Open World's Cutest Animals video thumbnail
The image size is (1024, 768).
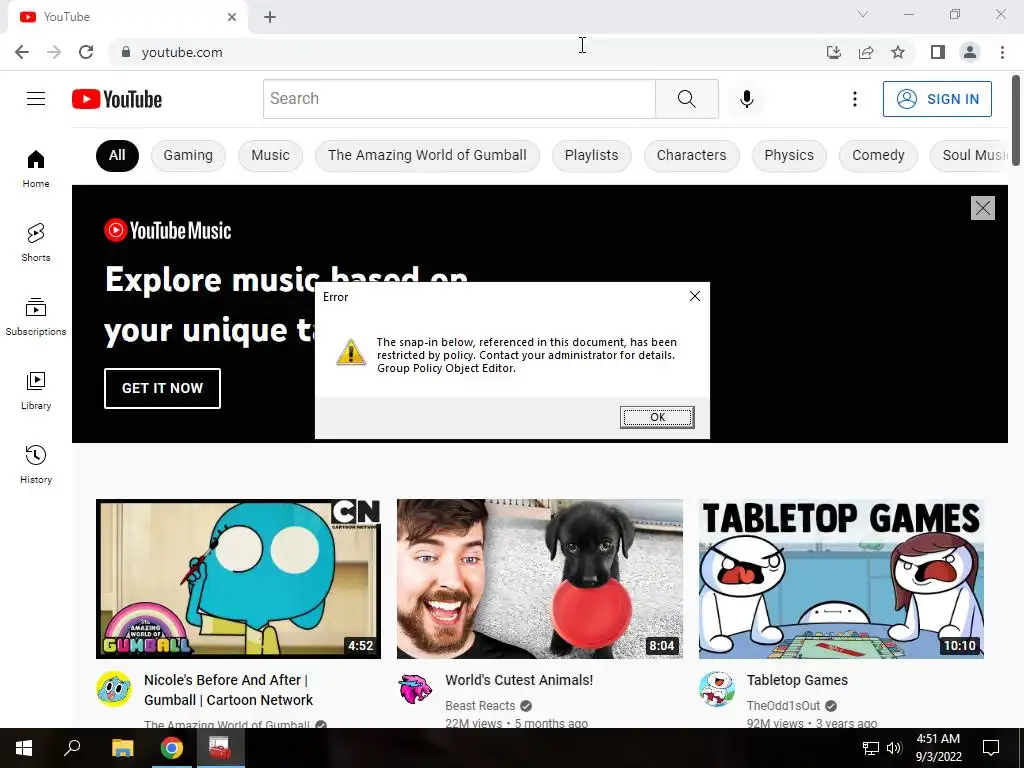(539, 579)
